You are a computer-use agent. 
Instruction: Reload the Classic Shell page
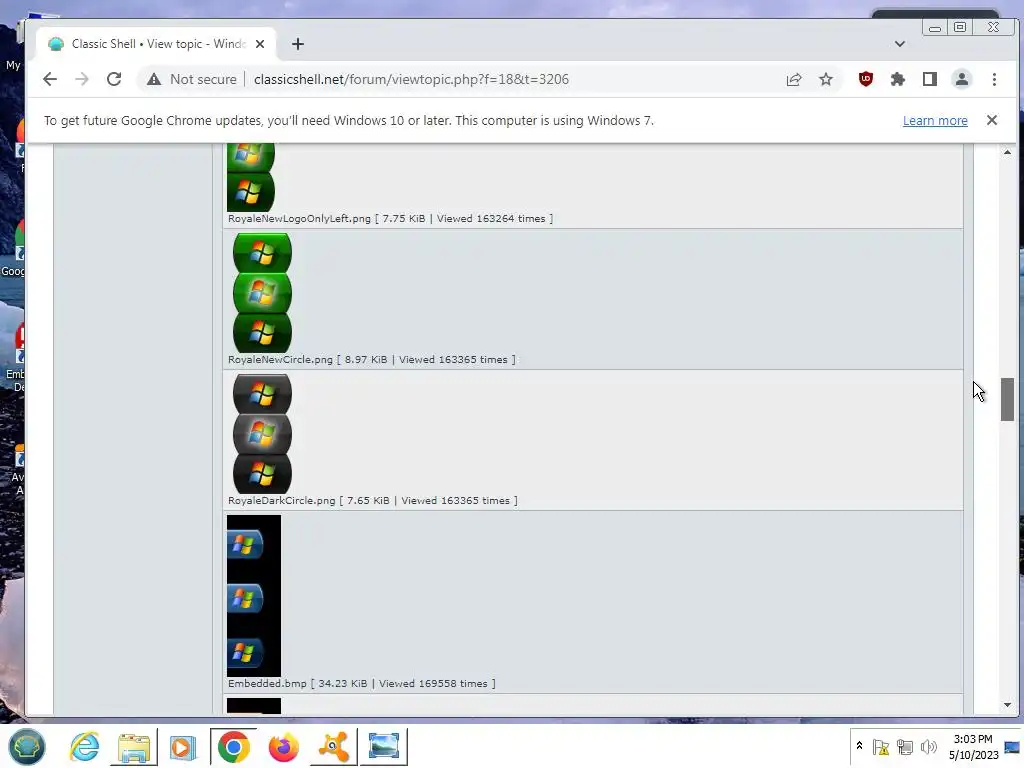click(114, 80)
